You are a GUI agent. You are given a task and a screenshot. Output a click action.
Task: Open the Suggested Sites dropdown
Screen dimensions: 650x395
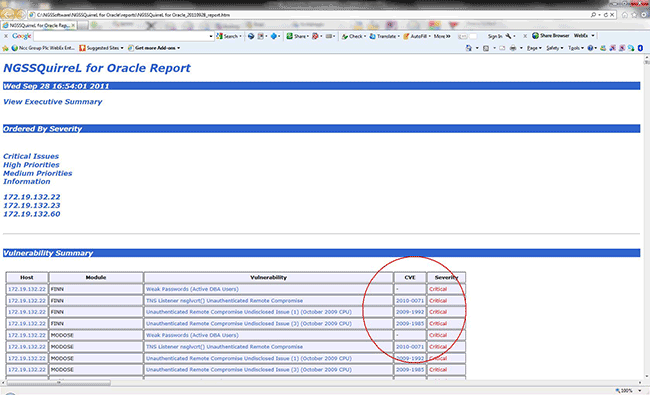coord(102,48)
